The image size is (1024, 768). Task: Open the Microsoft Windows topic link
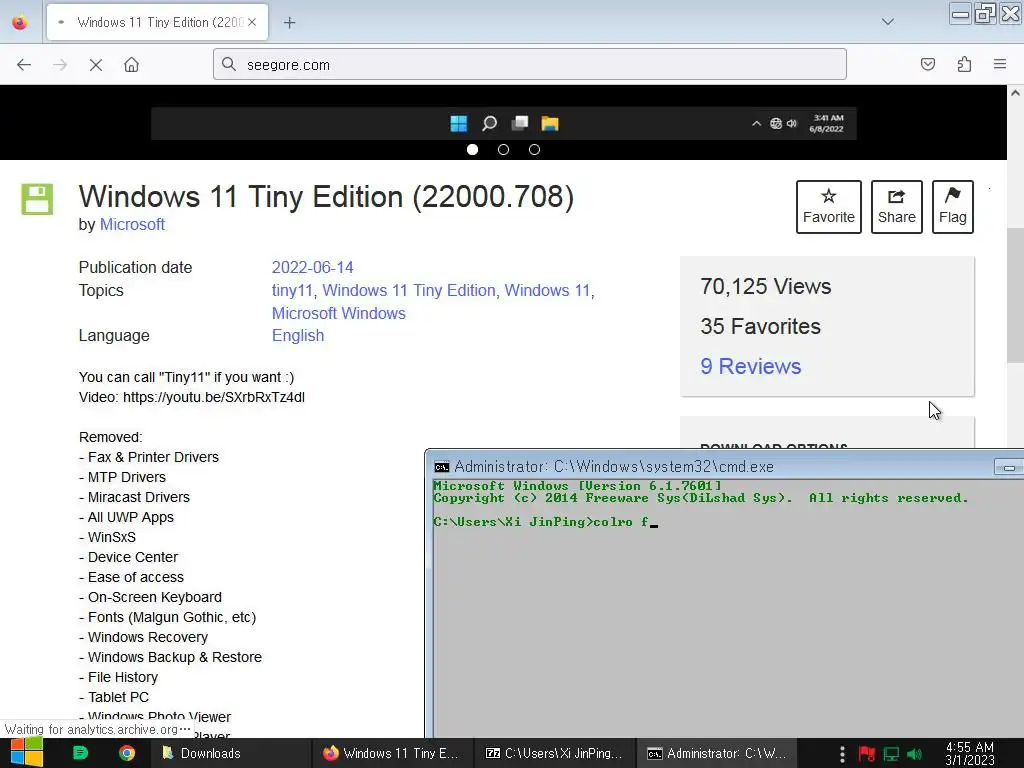pyautogui.click(x=339, y=313)
